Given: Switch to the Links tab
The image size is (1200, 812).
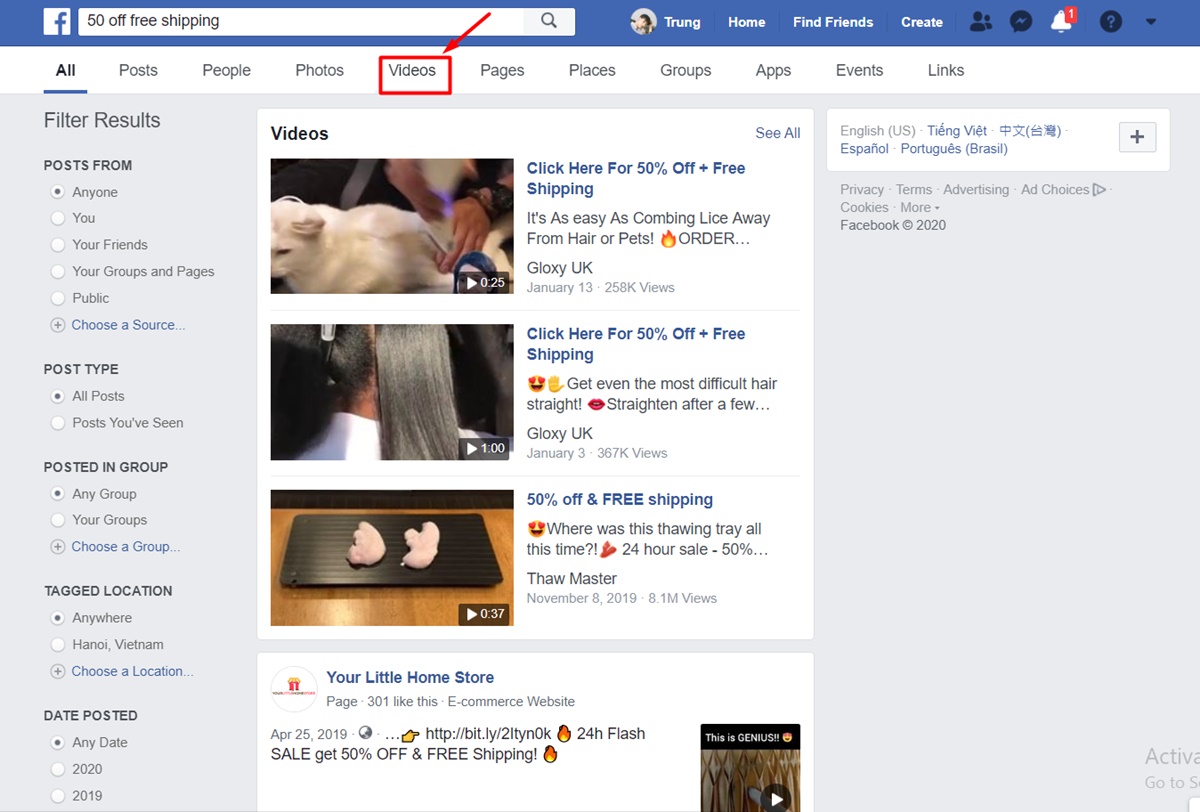Looking at the screenshot, I should [946, 70].
